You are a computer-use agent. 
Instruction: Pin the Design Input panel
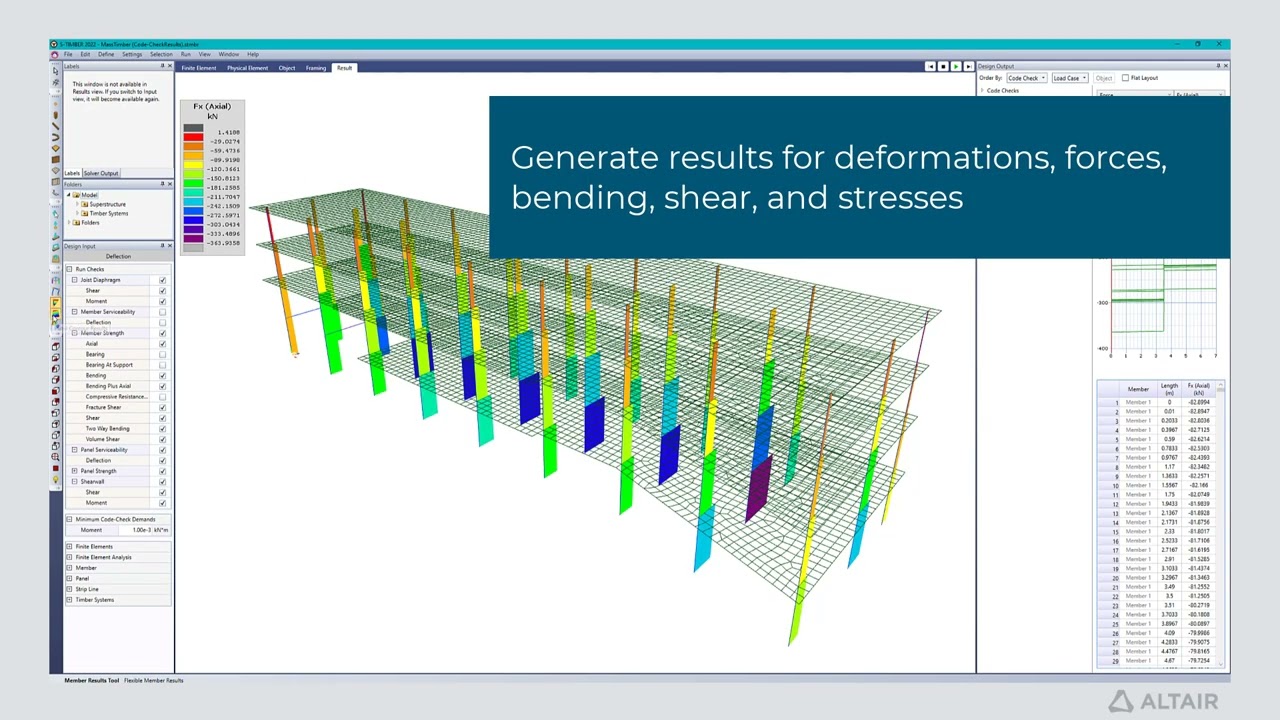162,246
